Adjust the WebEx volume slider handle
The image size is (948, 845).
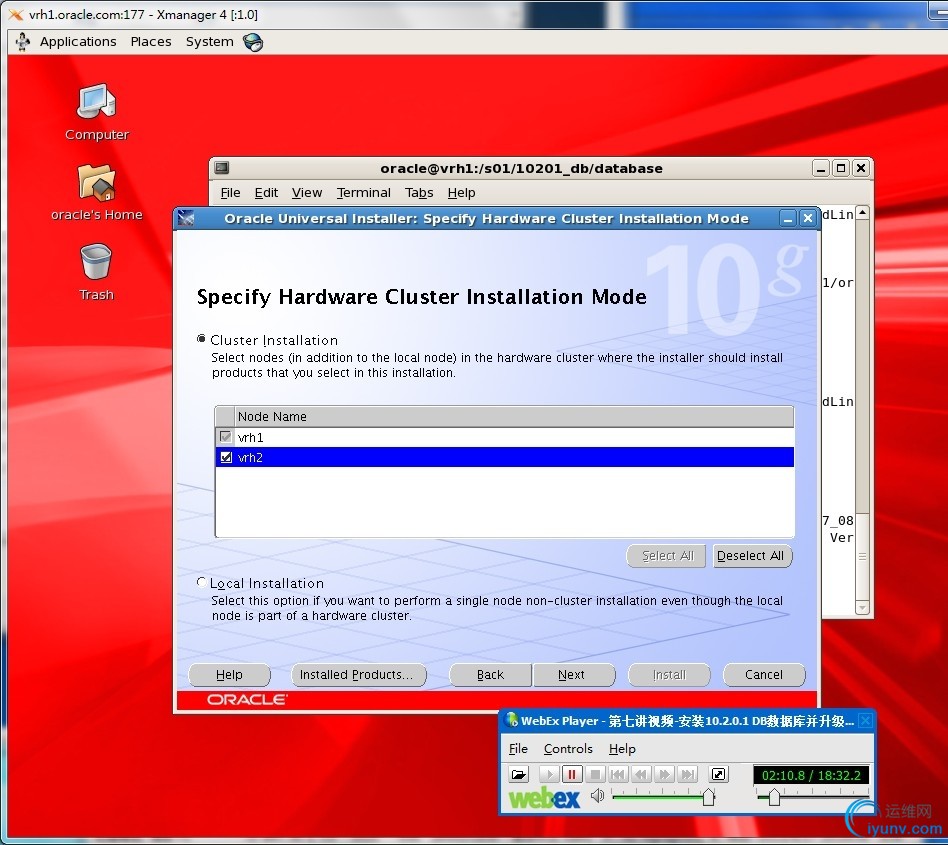click(709, 797)
